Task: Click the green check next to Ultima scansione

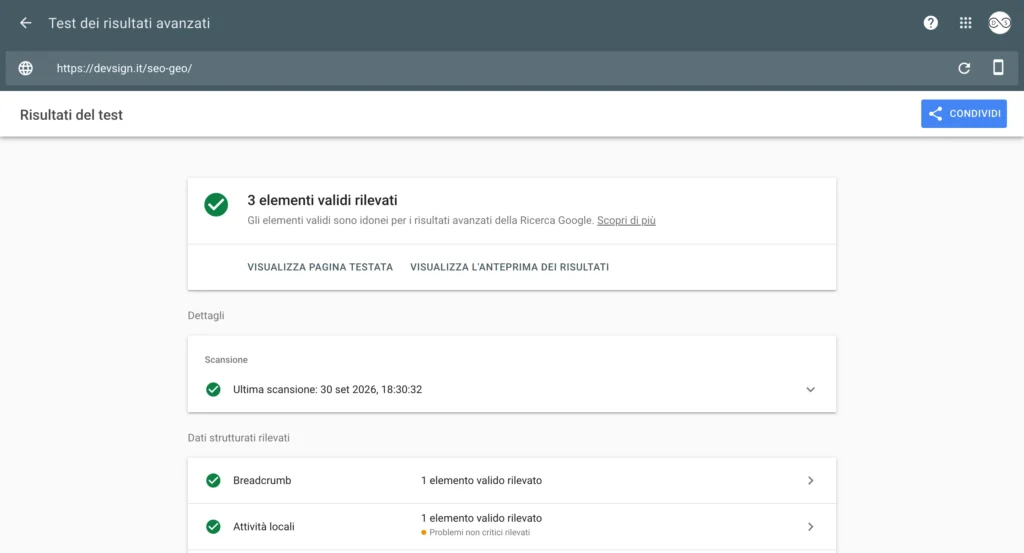Action: tap(213, 390)
